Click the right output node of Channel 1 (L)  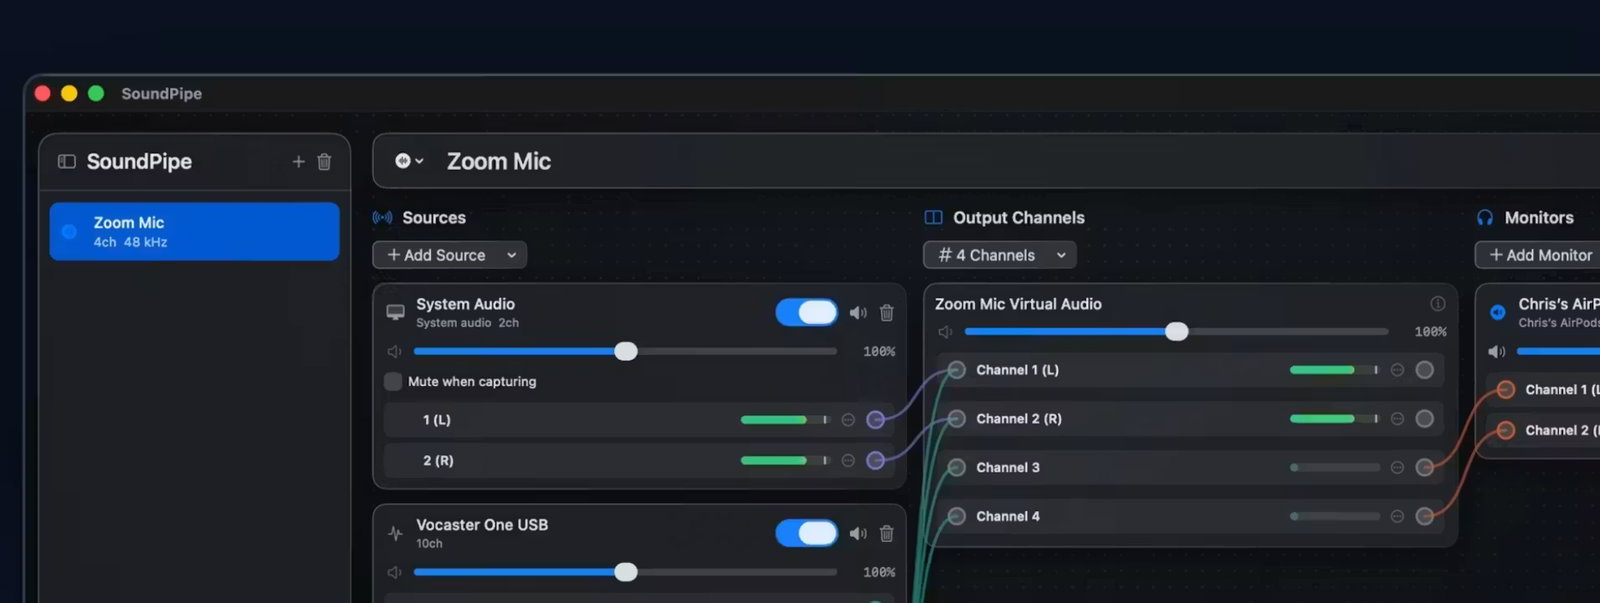coord(1425,370)
